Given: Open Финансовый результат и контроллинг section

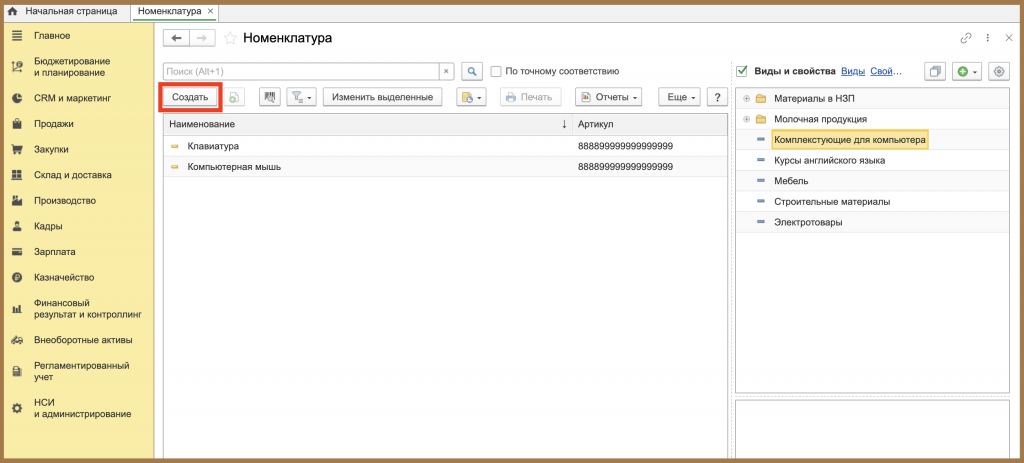Looking at the screenshot, I should [x=77, y=308].
